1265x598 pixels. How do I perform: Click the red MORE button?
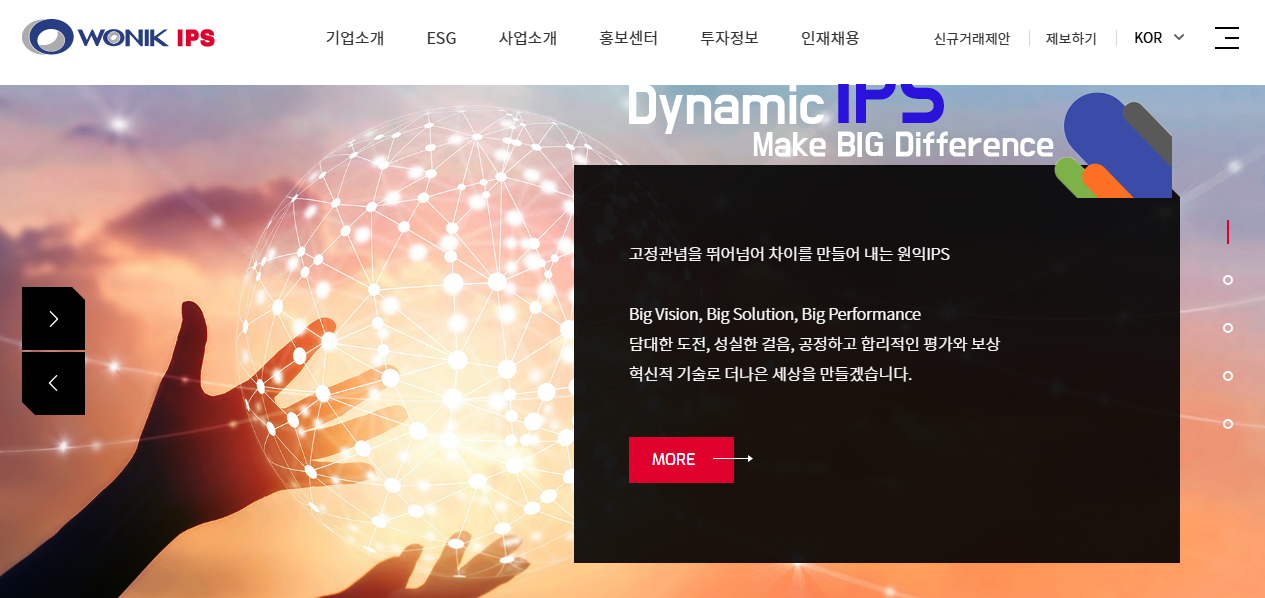tap(681, 460)
